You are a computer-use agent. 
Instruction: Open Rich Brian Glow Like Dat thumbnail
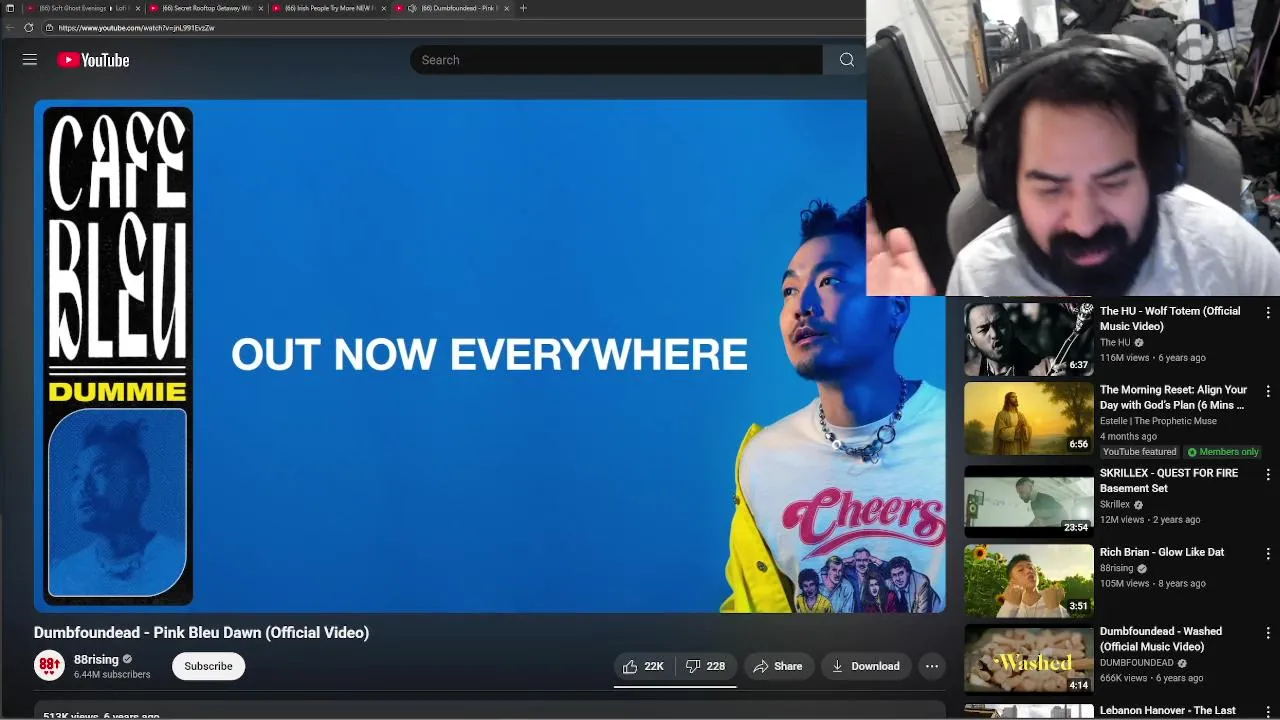tap(1029, 580)
